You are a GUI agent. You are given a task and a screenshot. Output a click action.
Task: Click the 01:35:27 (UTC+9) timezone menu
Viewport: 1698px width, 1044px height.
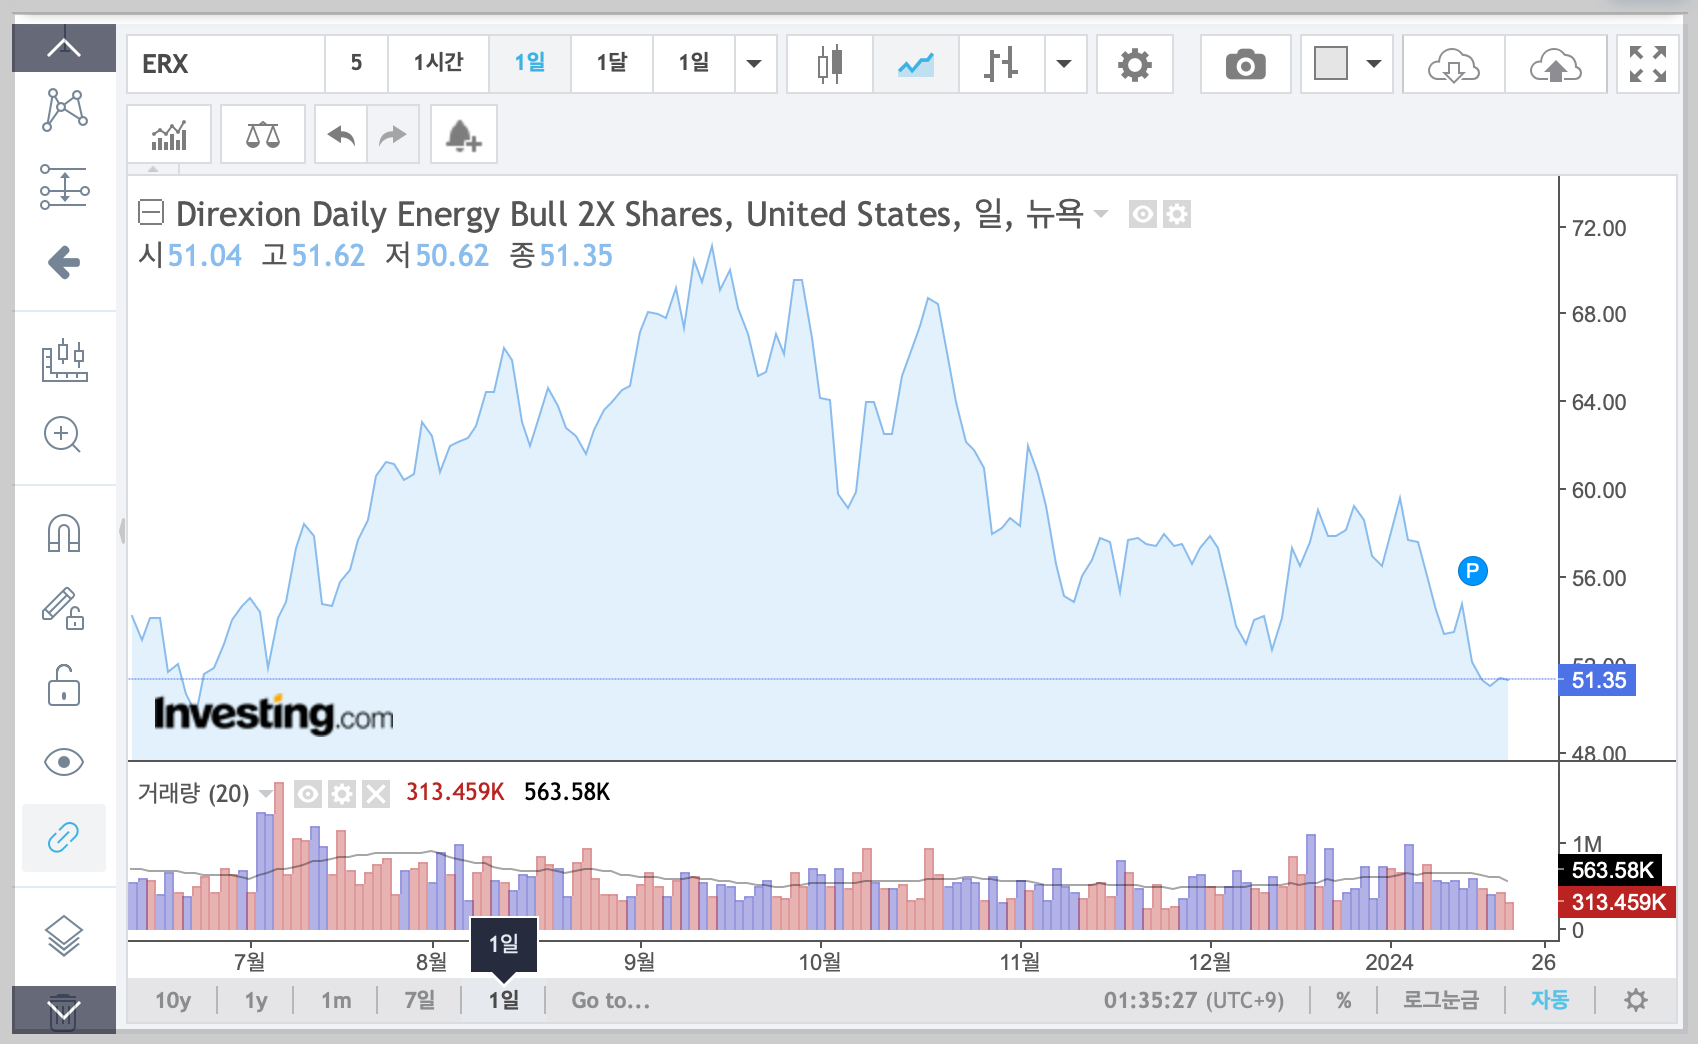pyautogui.click(x=1194, y=1000)
